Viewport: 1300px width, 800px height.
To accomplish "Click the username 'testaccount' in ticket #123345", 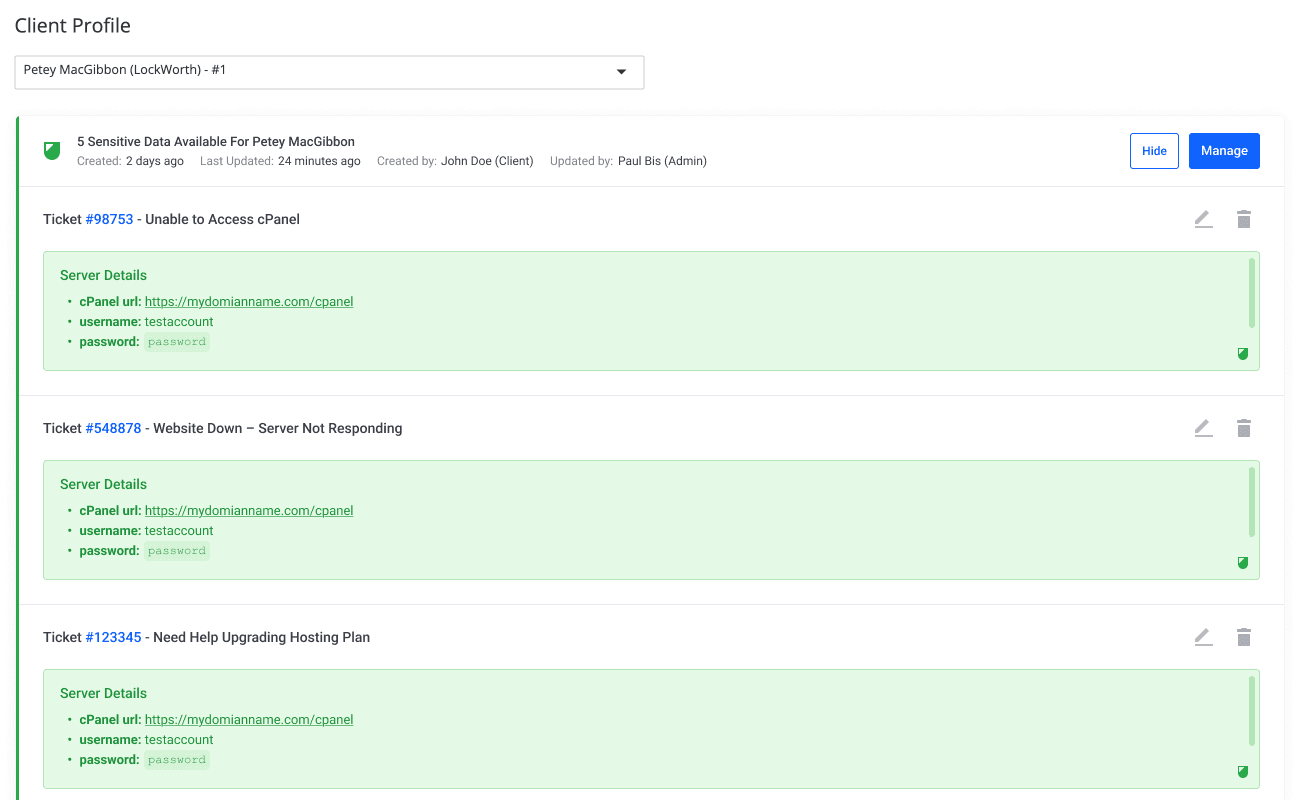I will 179,740.
